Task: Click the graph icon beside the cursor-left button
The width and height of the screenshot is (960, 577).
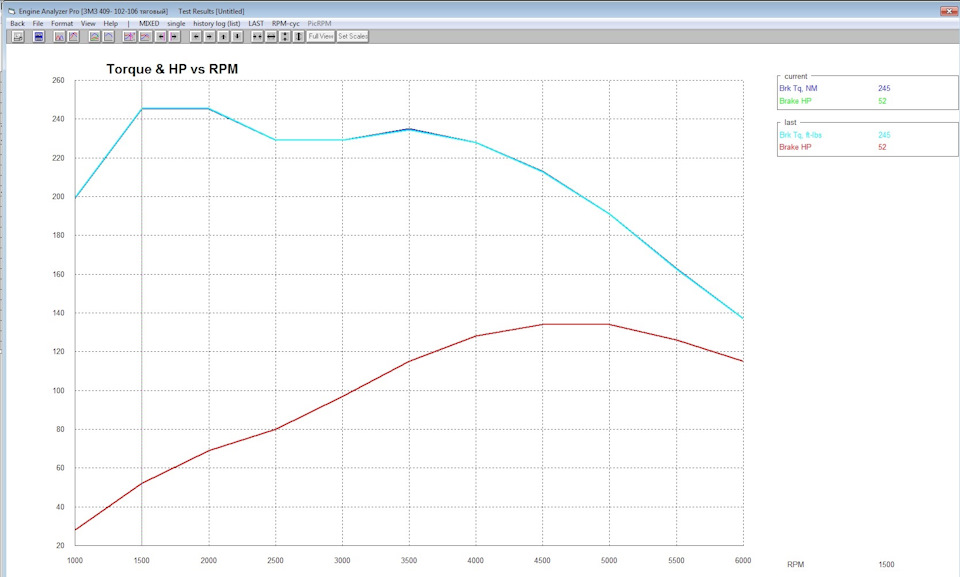Action: (145, 37)
